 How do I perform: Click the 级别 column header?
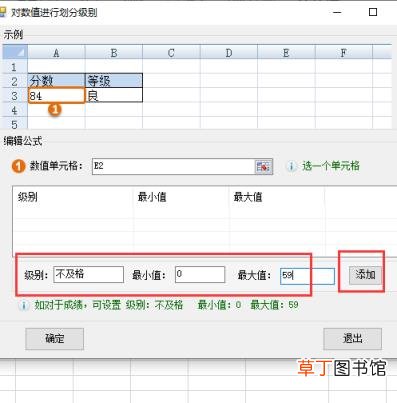click(73, 197)
